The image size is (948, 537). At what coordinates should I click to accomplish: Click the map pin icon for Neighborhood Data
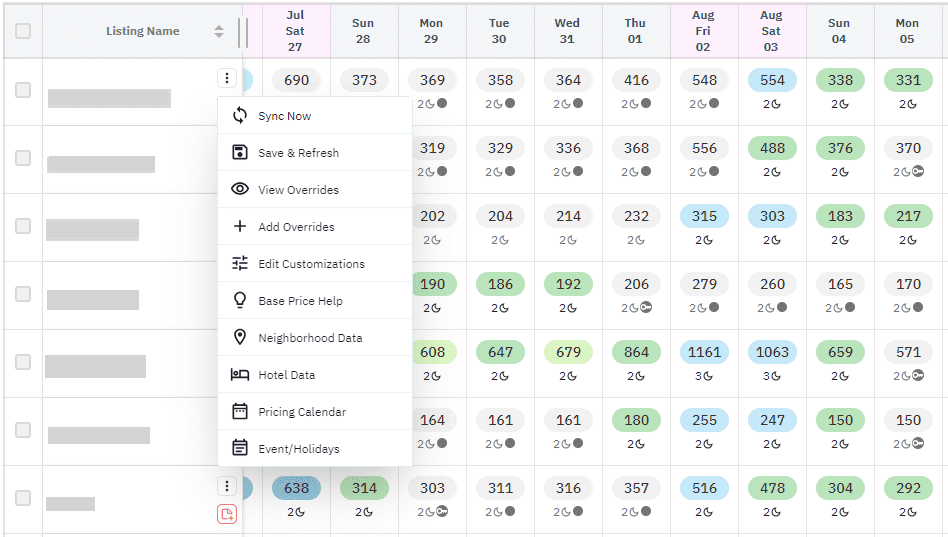pos(240,337)
